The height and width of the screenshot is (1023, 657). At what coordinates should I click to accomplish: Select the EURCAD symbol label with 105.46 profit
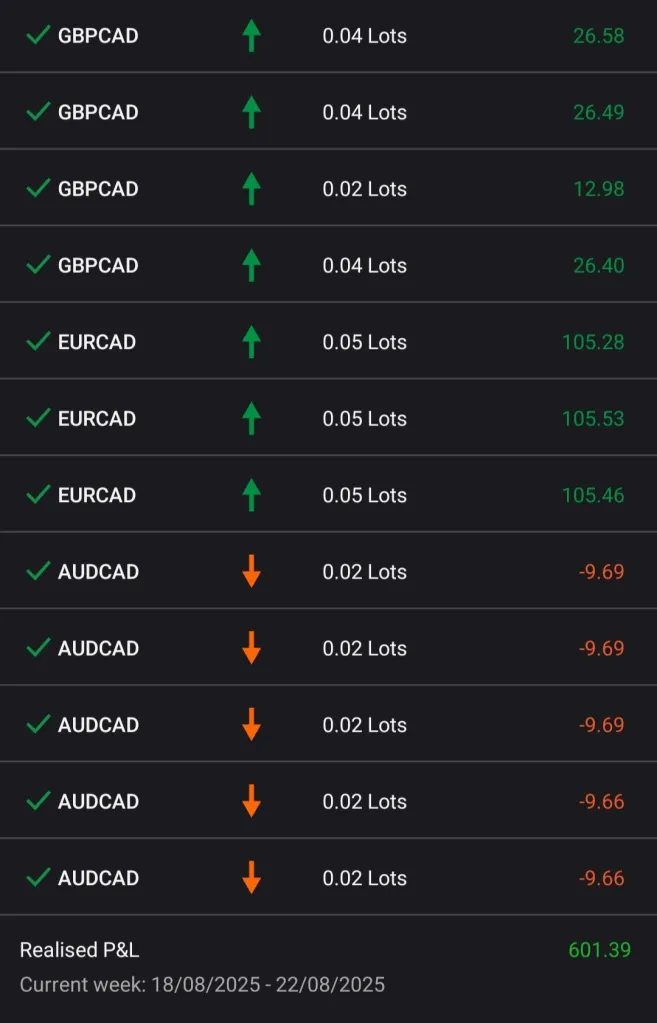pyautogui.click(x=97, y=495)
